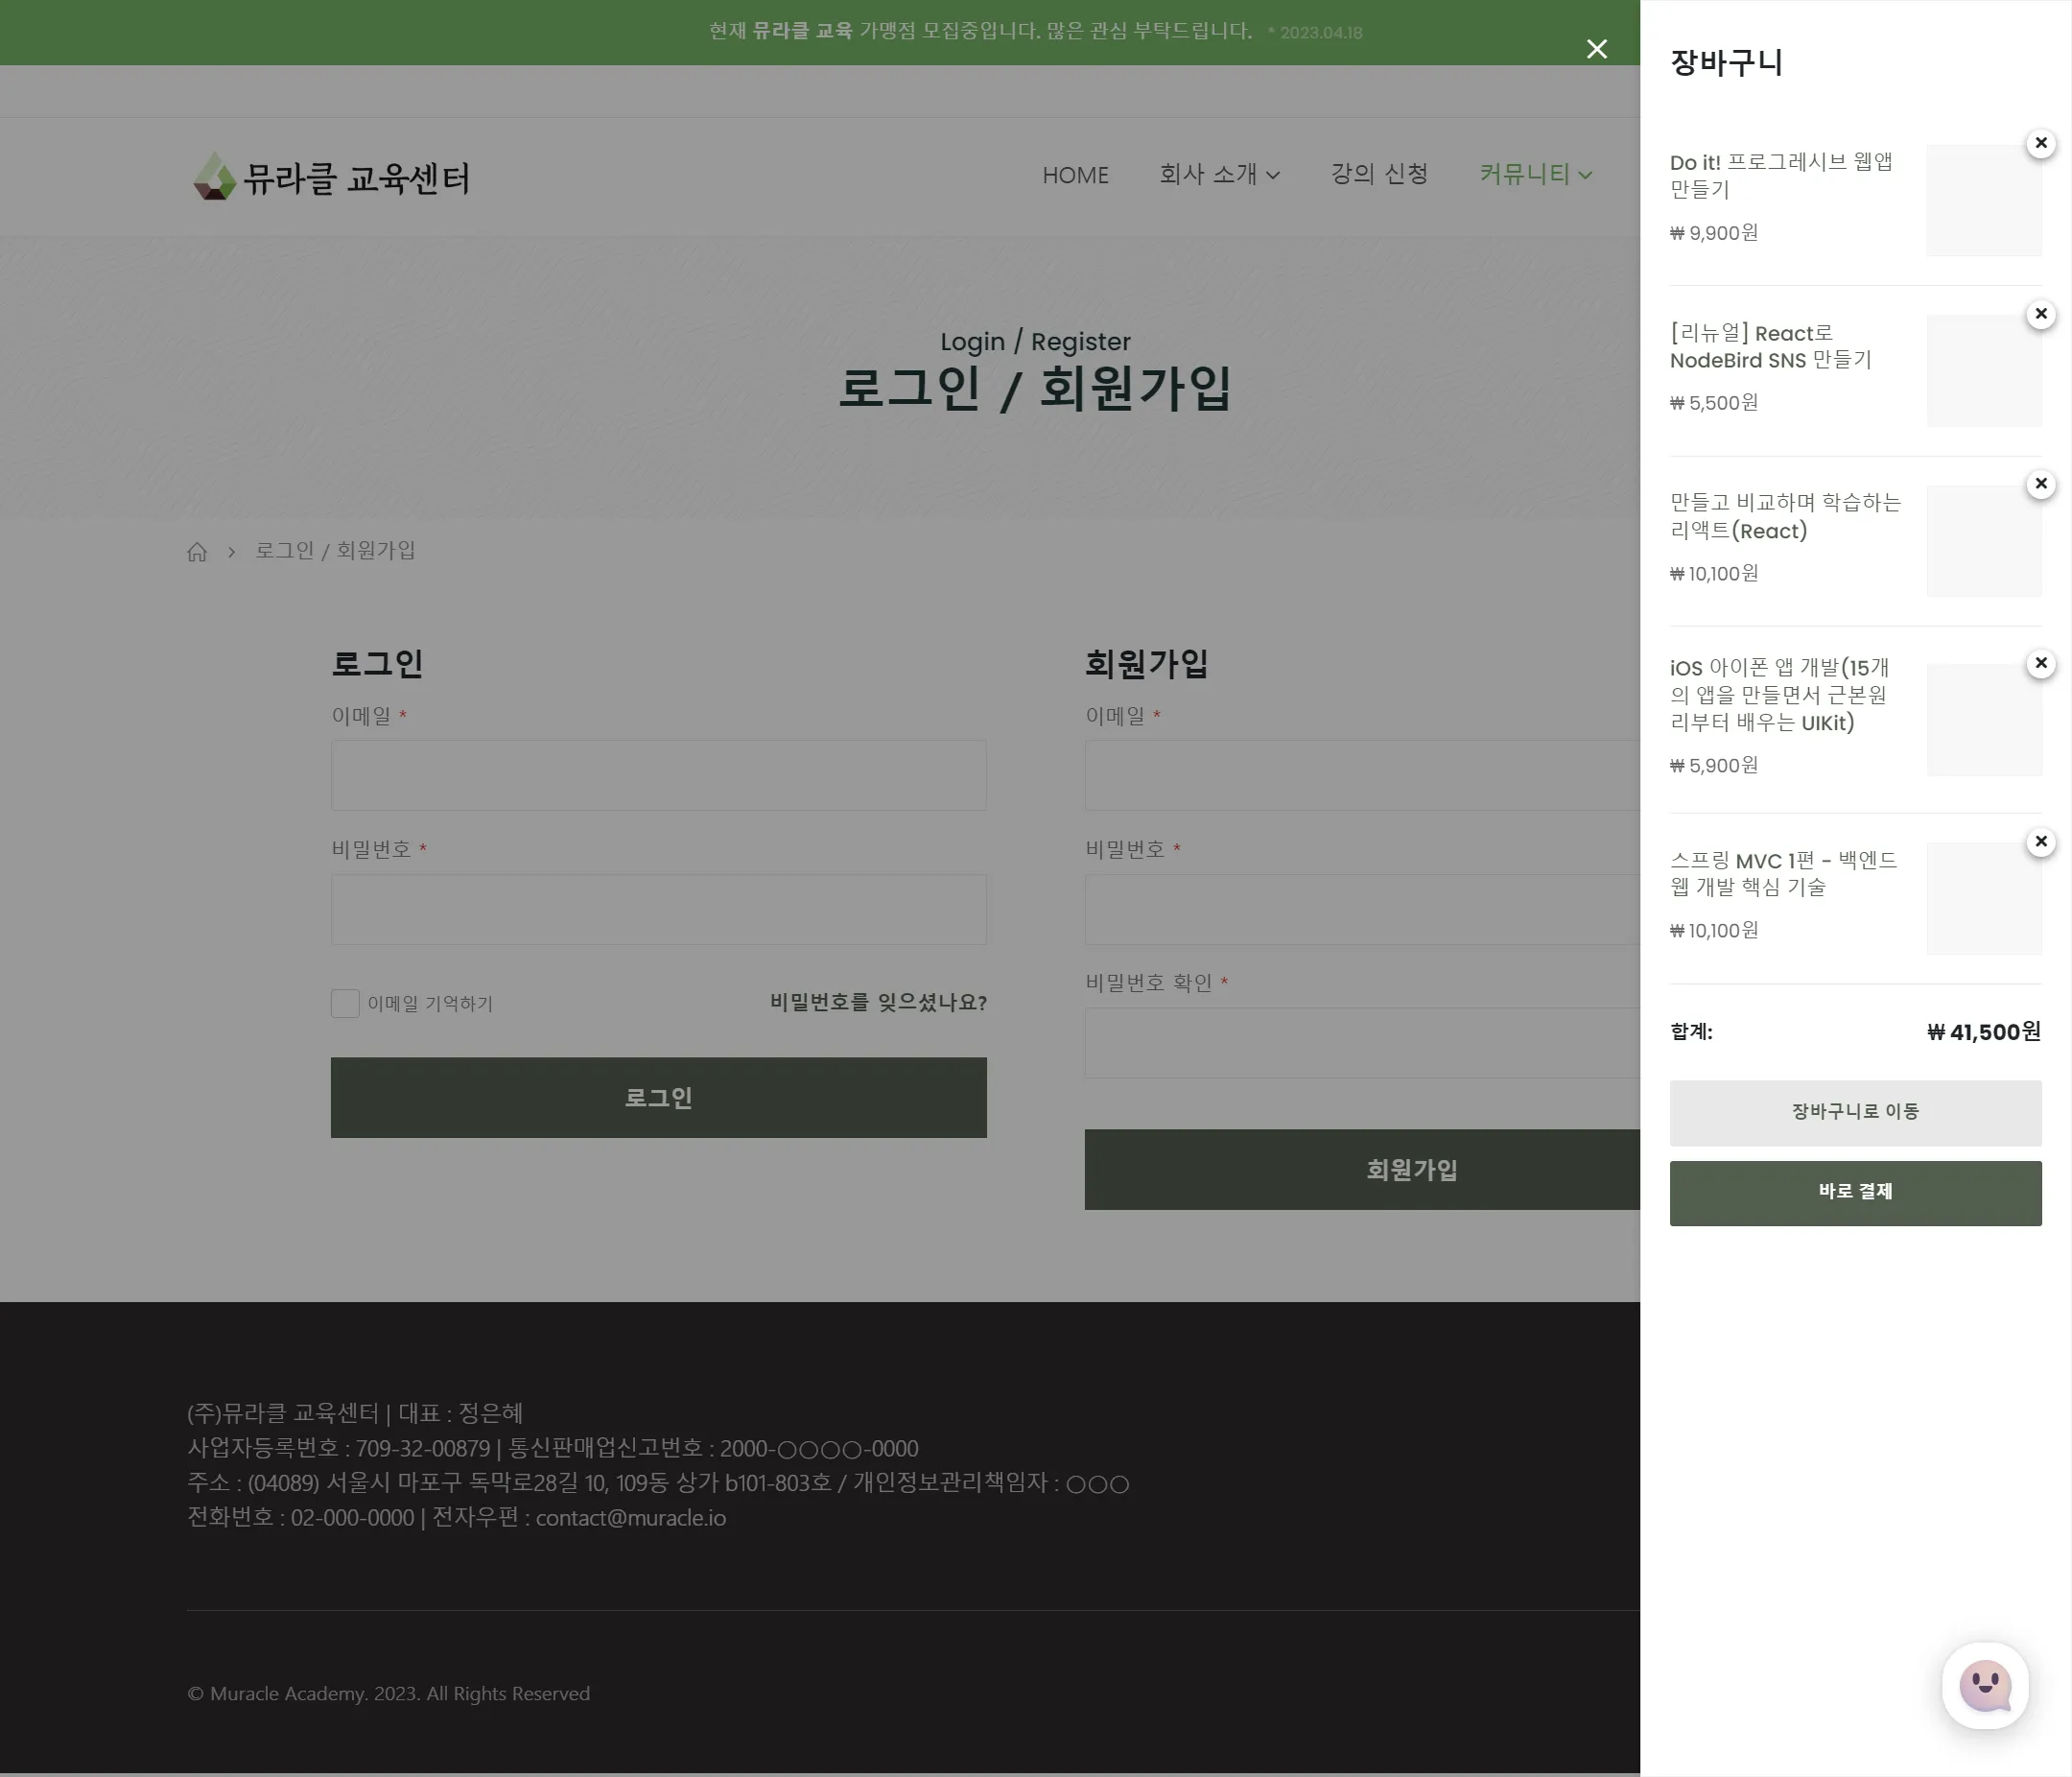Click 장바구니로 이동 button
The image size is (2072, 1777).
tap(1855, 1112)
